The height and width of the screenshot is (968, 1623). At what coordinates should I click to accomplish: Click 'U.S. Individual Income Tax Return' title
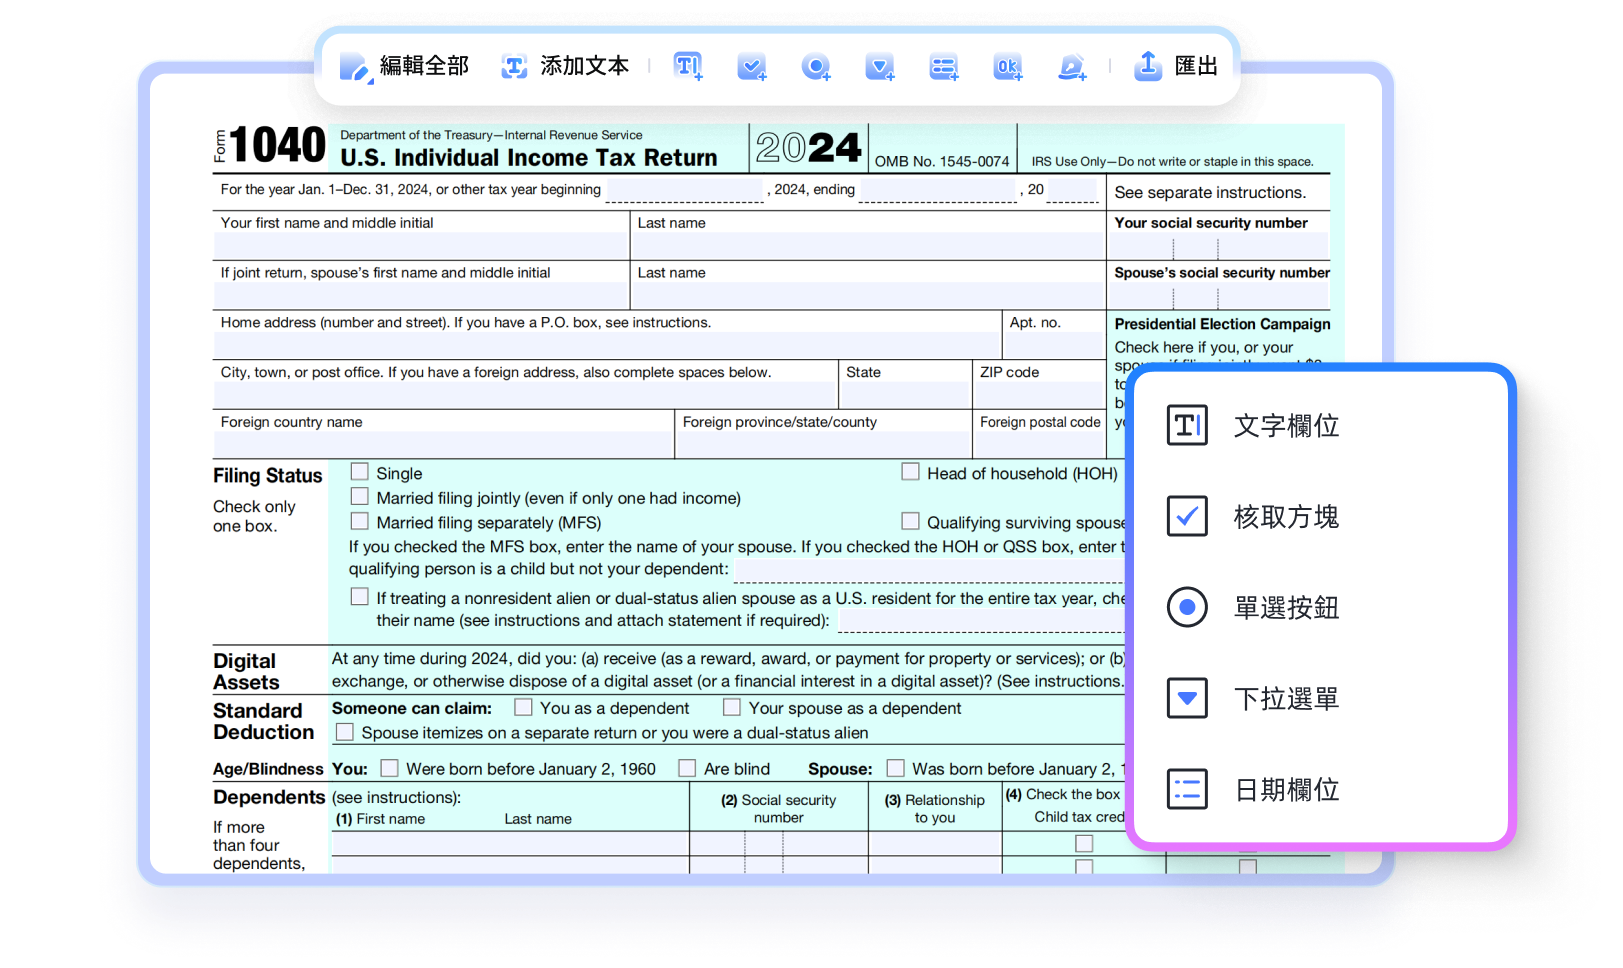tap(529, 158)
